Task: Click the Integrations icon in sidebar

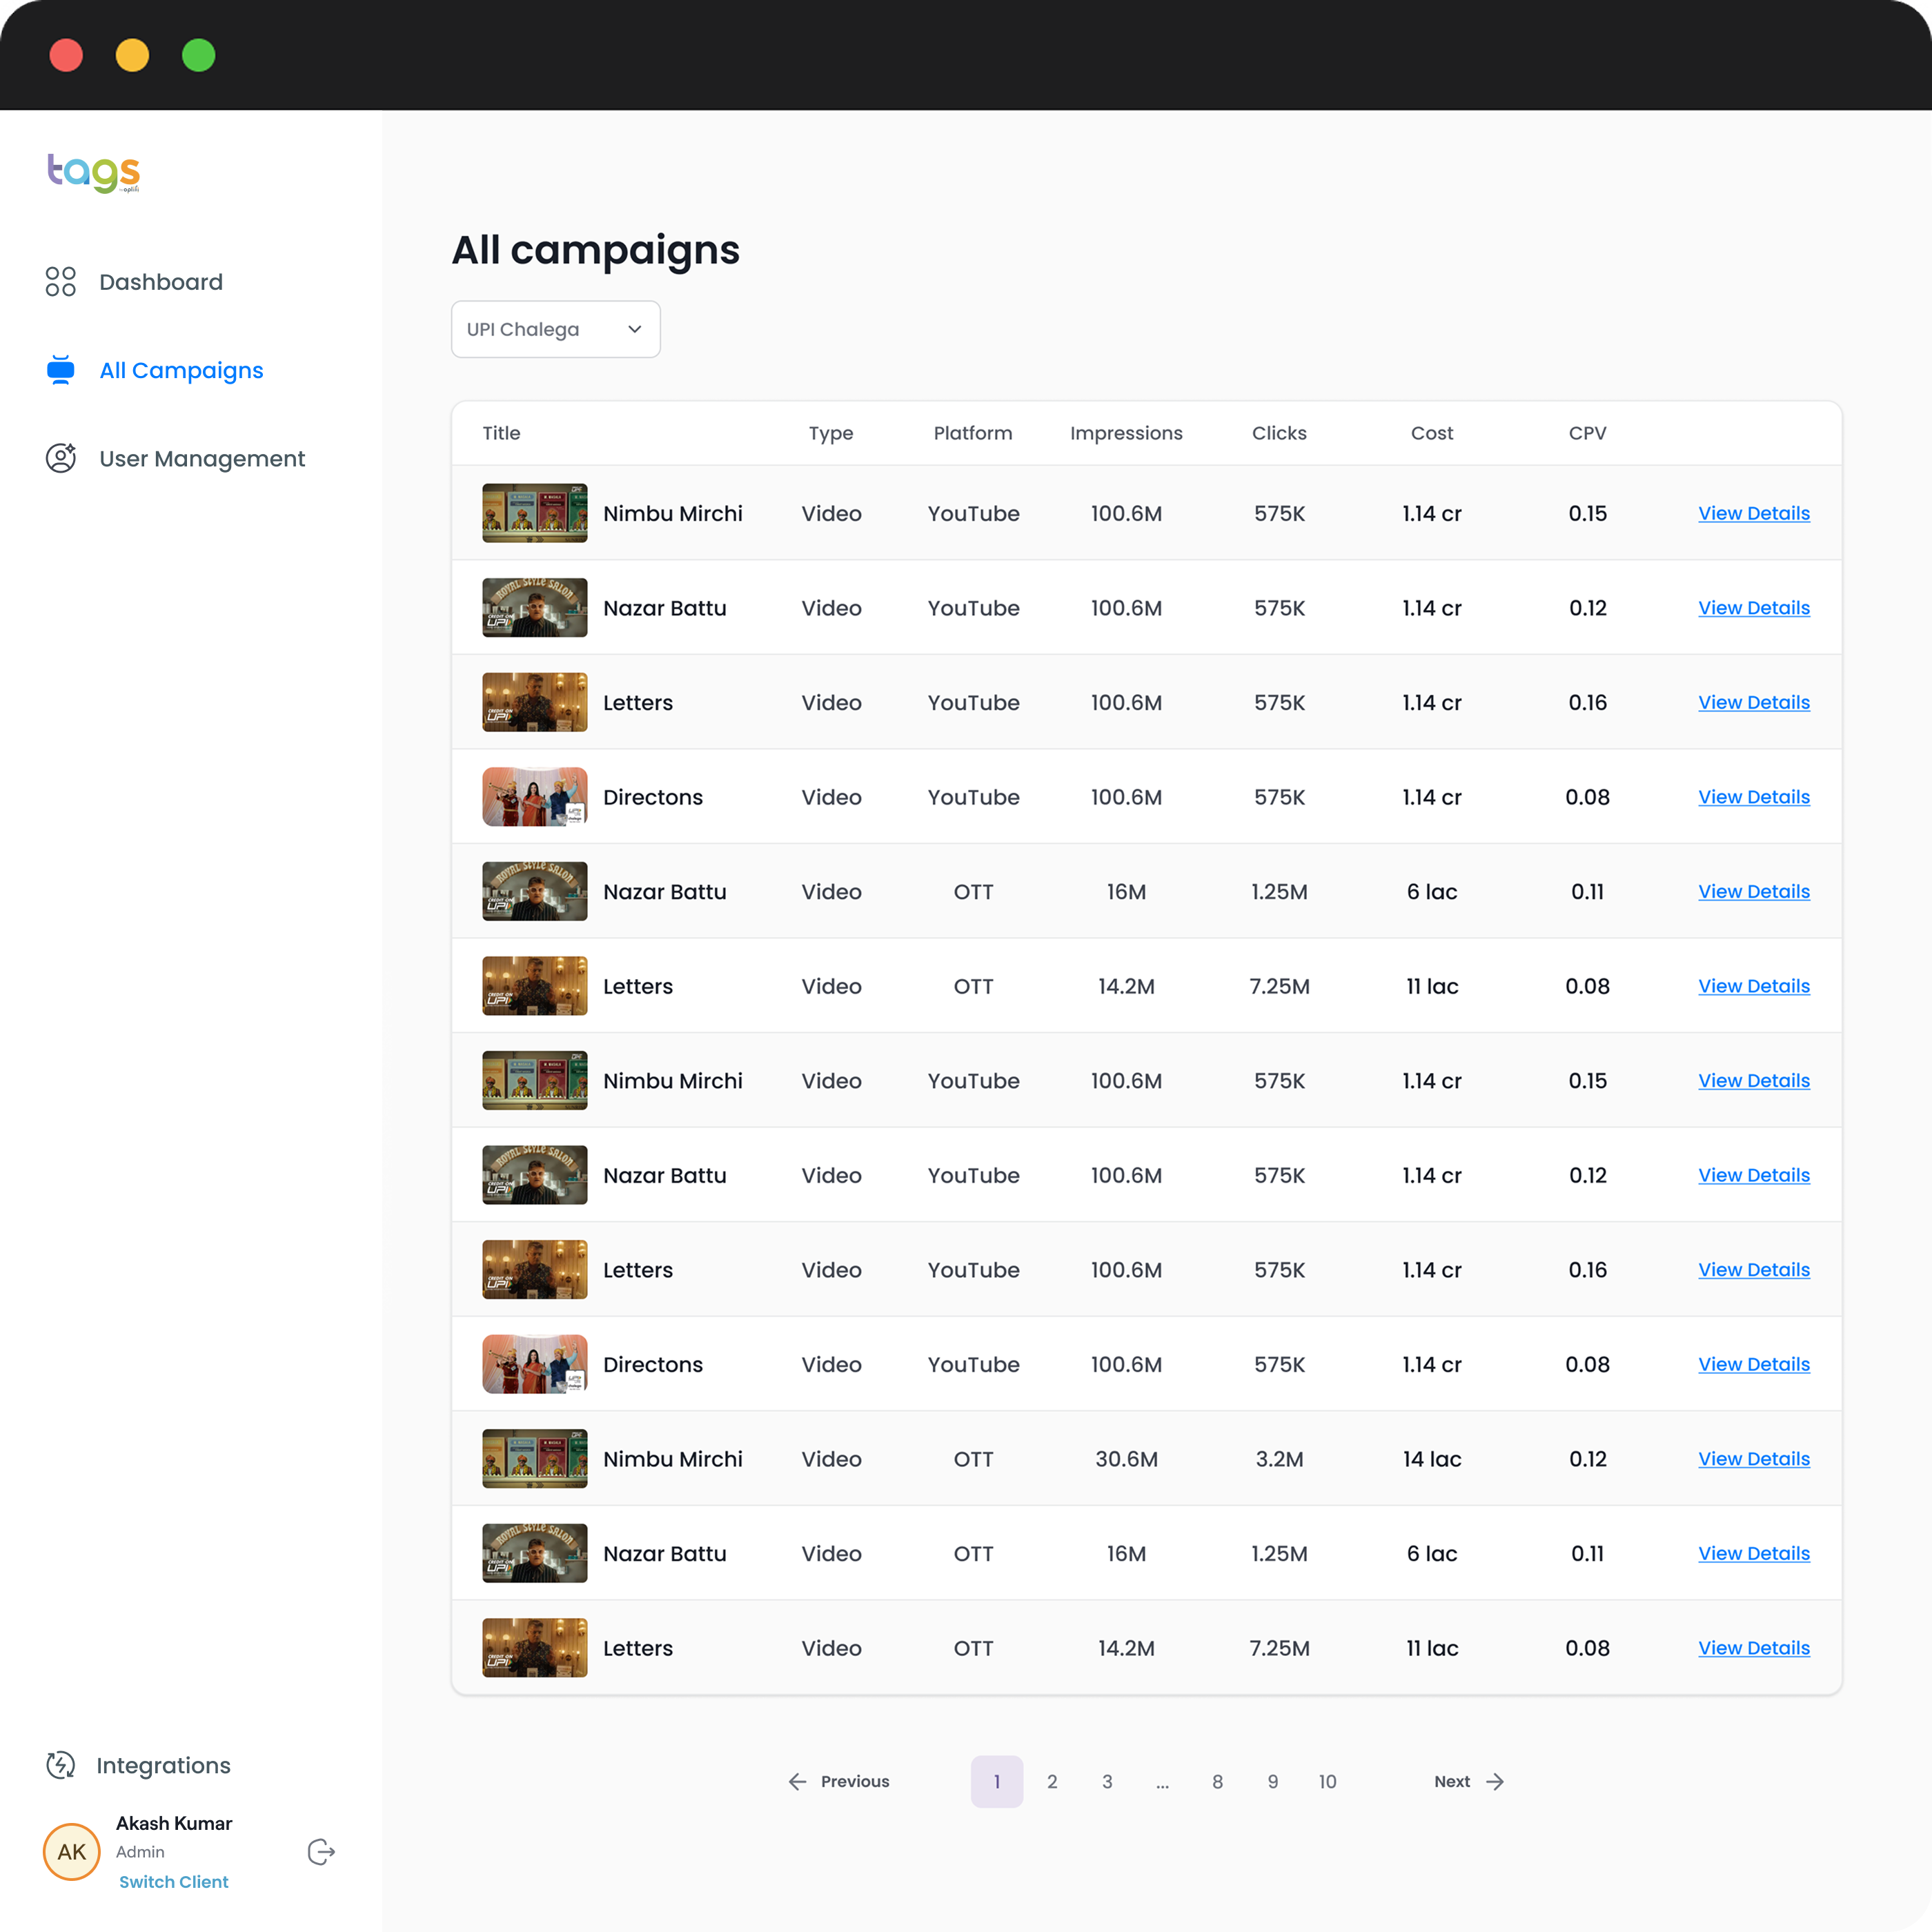Action: point(60,1765)
